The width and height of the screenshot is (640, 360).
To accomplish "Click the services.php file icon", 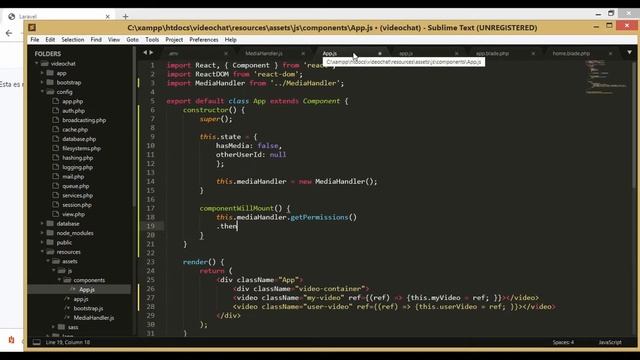I will coord(56,195).
